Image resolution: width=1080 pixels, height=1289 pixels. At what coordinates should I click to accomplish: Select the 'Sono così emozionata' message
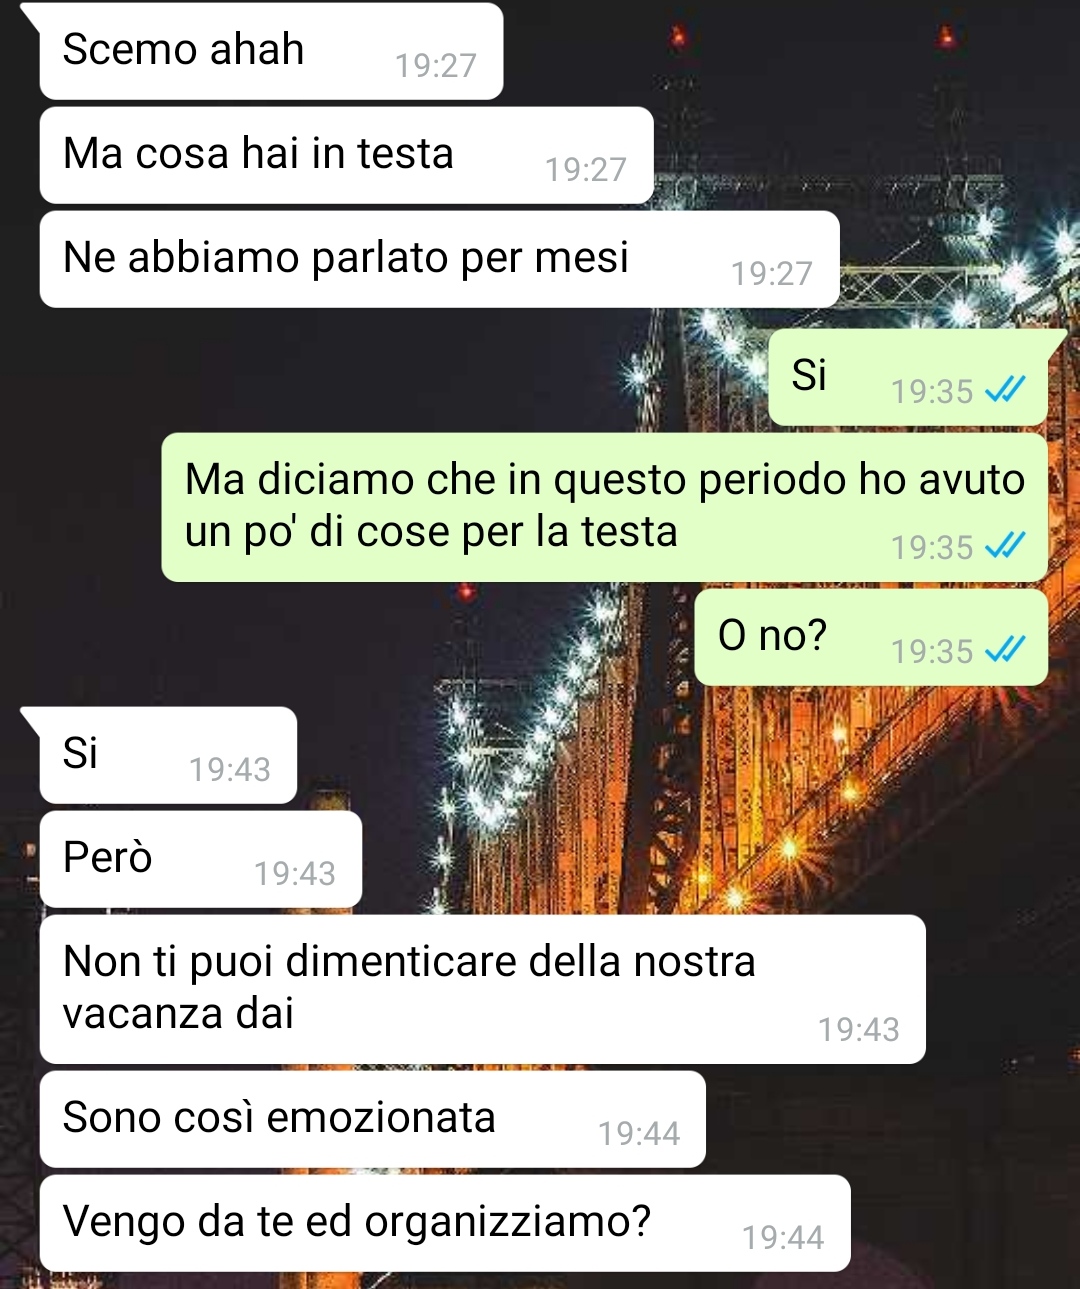pyautogui.click(x=372, y=1119)
